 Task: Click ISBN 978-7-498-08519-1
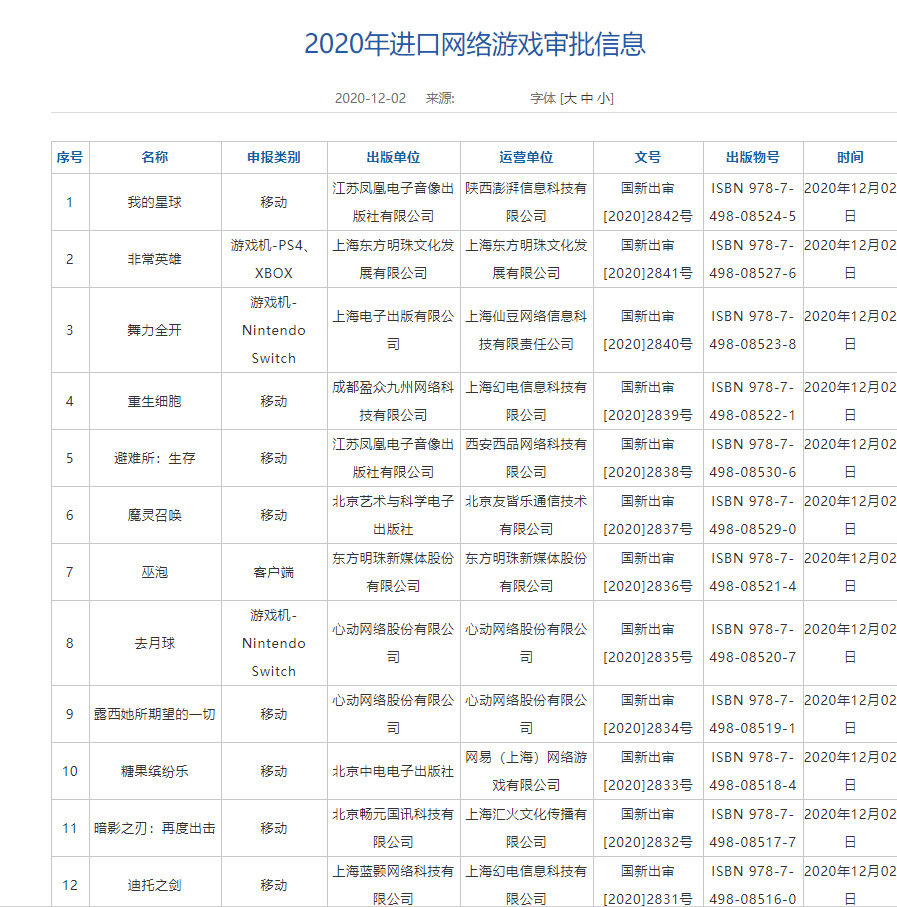753,714
